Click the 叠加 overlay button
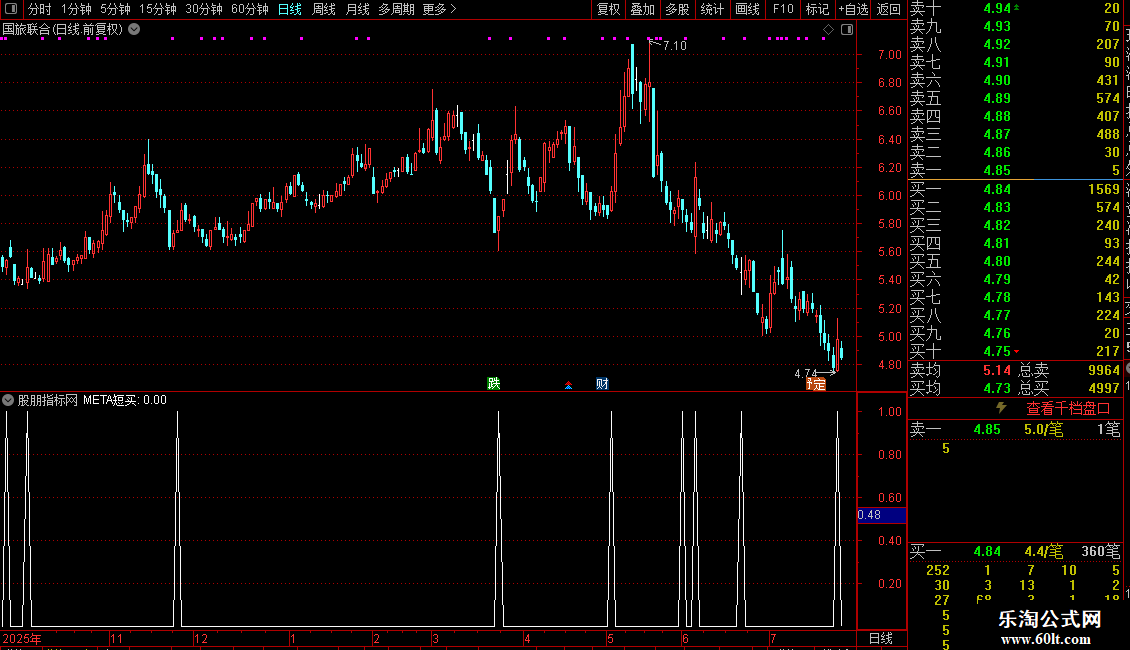The height and width of the screenshot is (650, 1130). [x=642, y=9]
